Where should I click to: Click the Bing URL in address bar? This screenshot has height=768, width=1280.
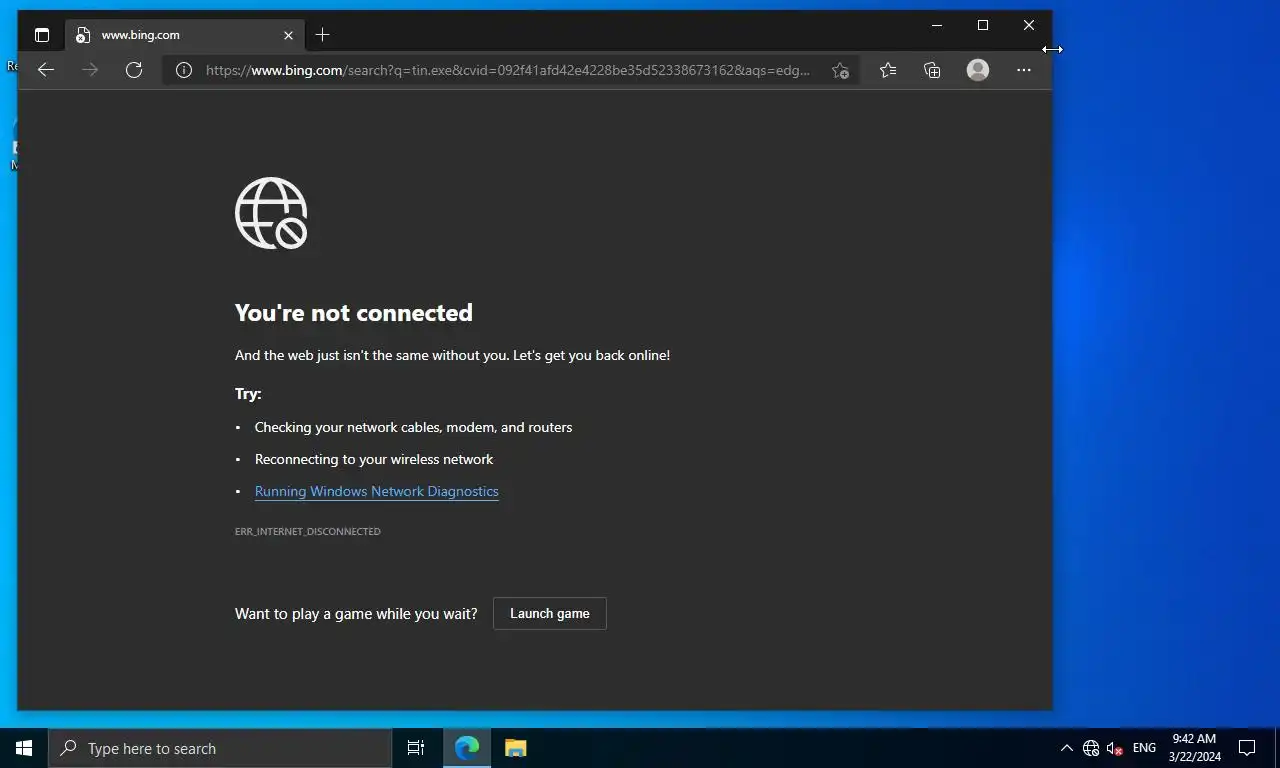[508, 70]
